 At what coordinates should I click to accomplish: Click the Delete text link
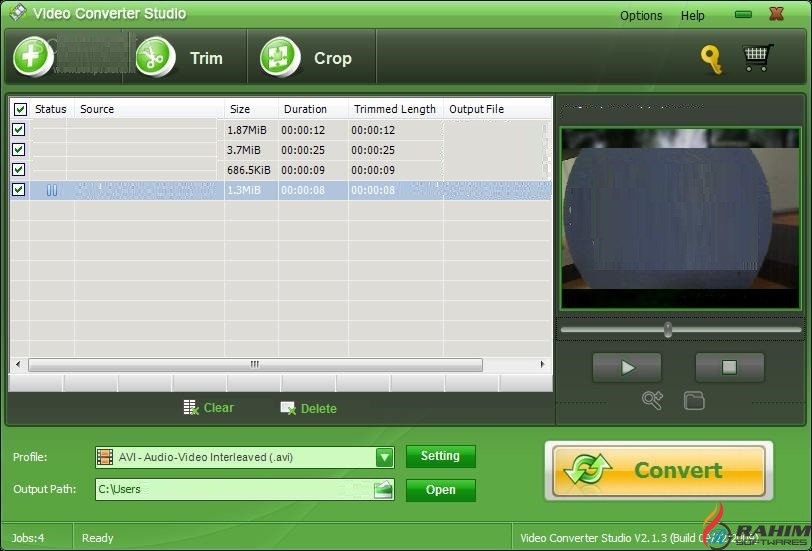pos(318,409)
